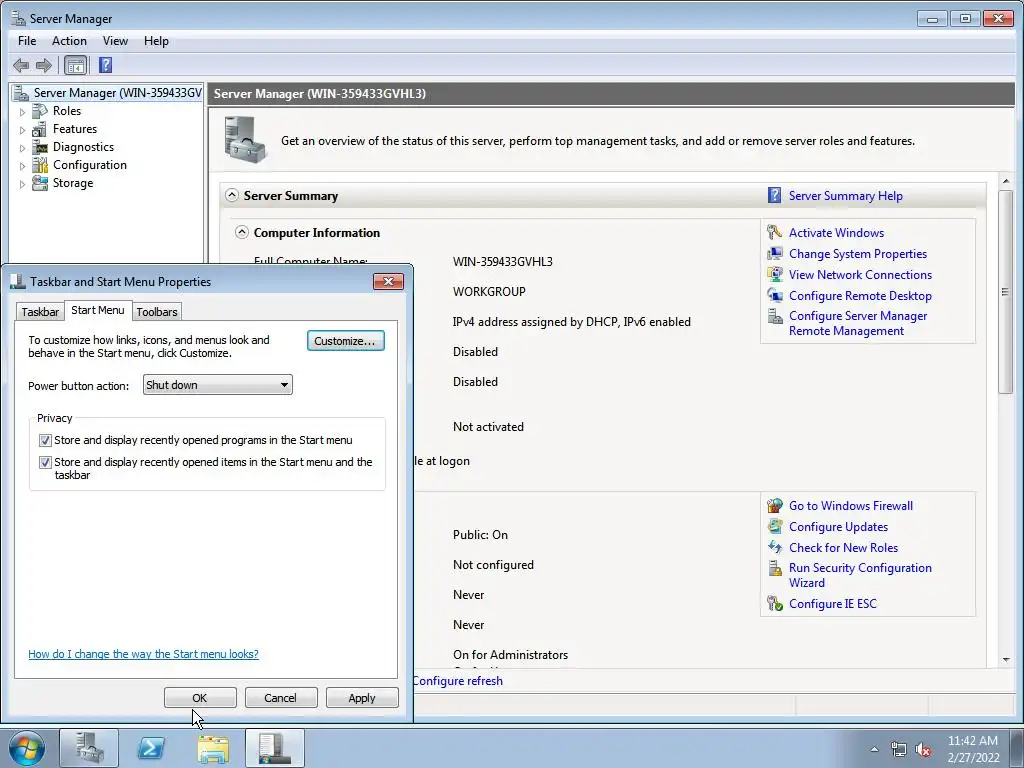Click Configure Server Manager Remote Management link
Viewport: 1024px width, 768px height.
click(857, 323)
